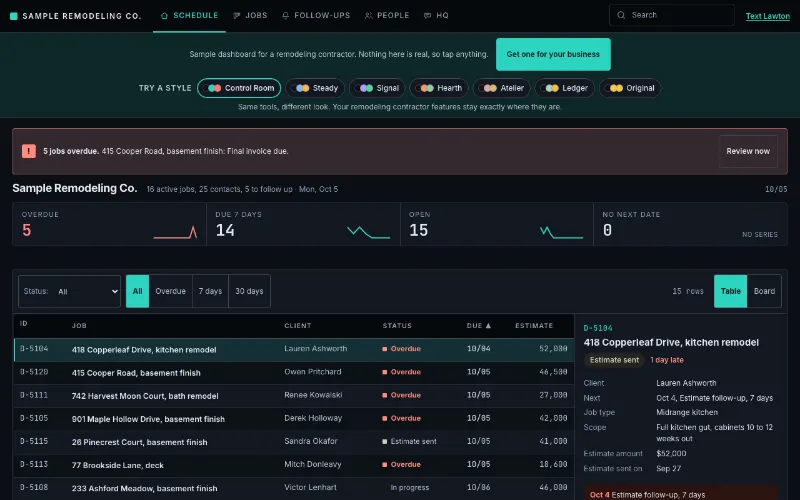Click the red exclamation alert icon
The image size is (800, 500).
pos(29,151)
